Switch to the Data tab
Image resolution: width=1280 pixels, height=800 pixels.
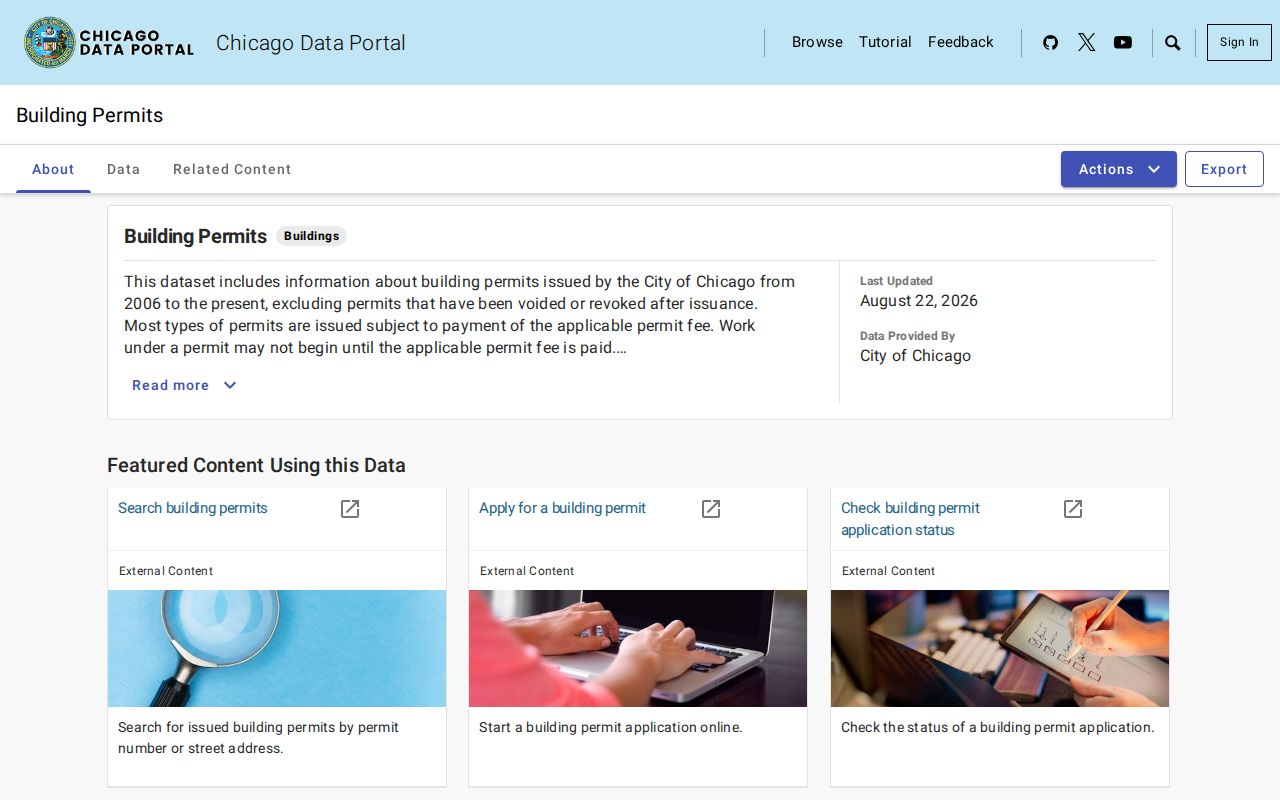(123, 169)
